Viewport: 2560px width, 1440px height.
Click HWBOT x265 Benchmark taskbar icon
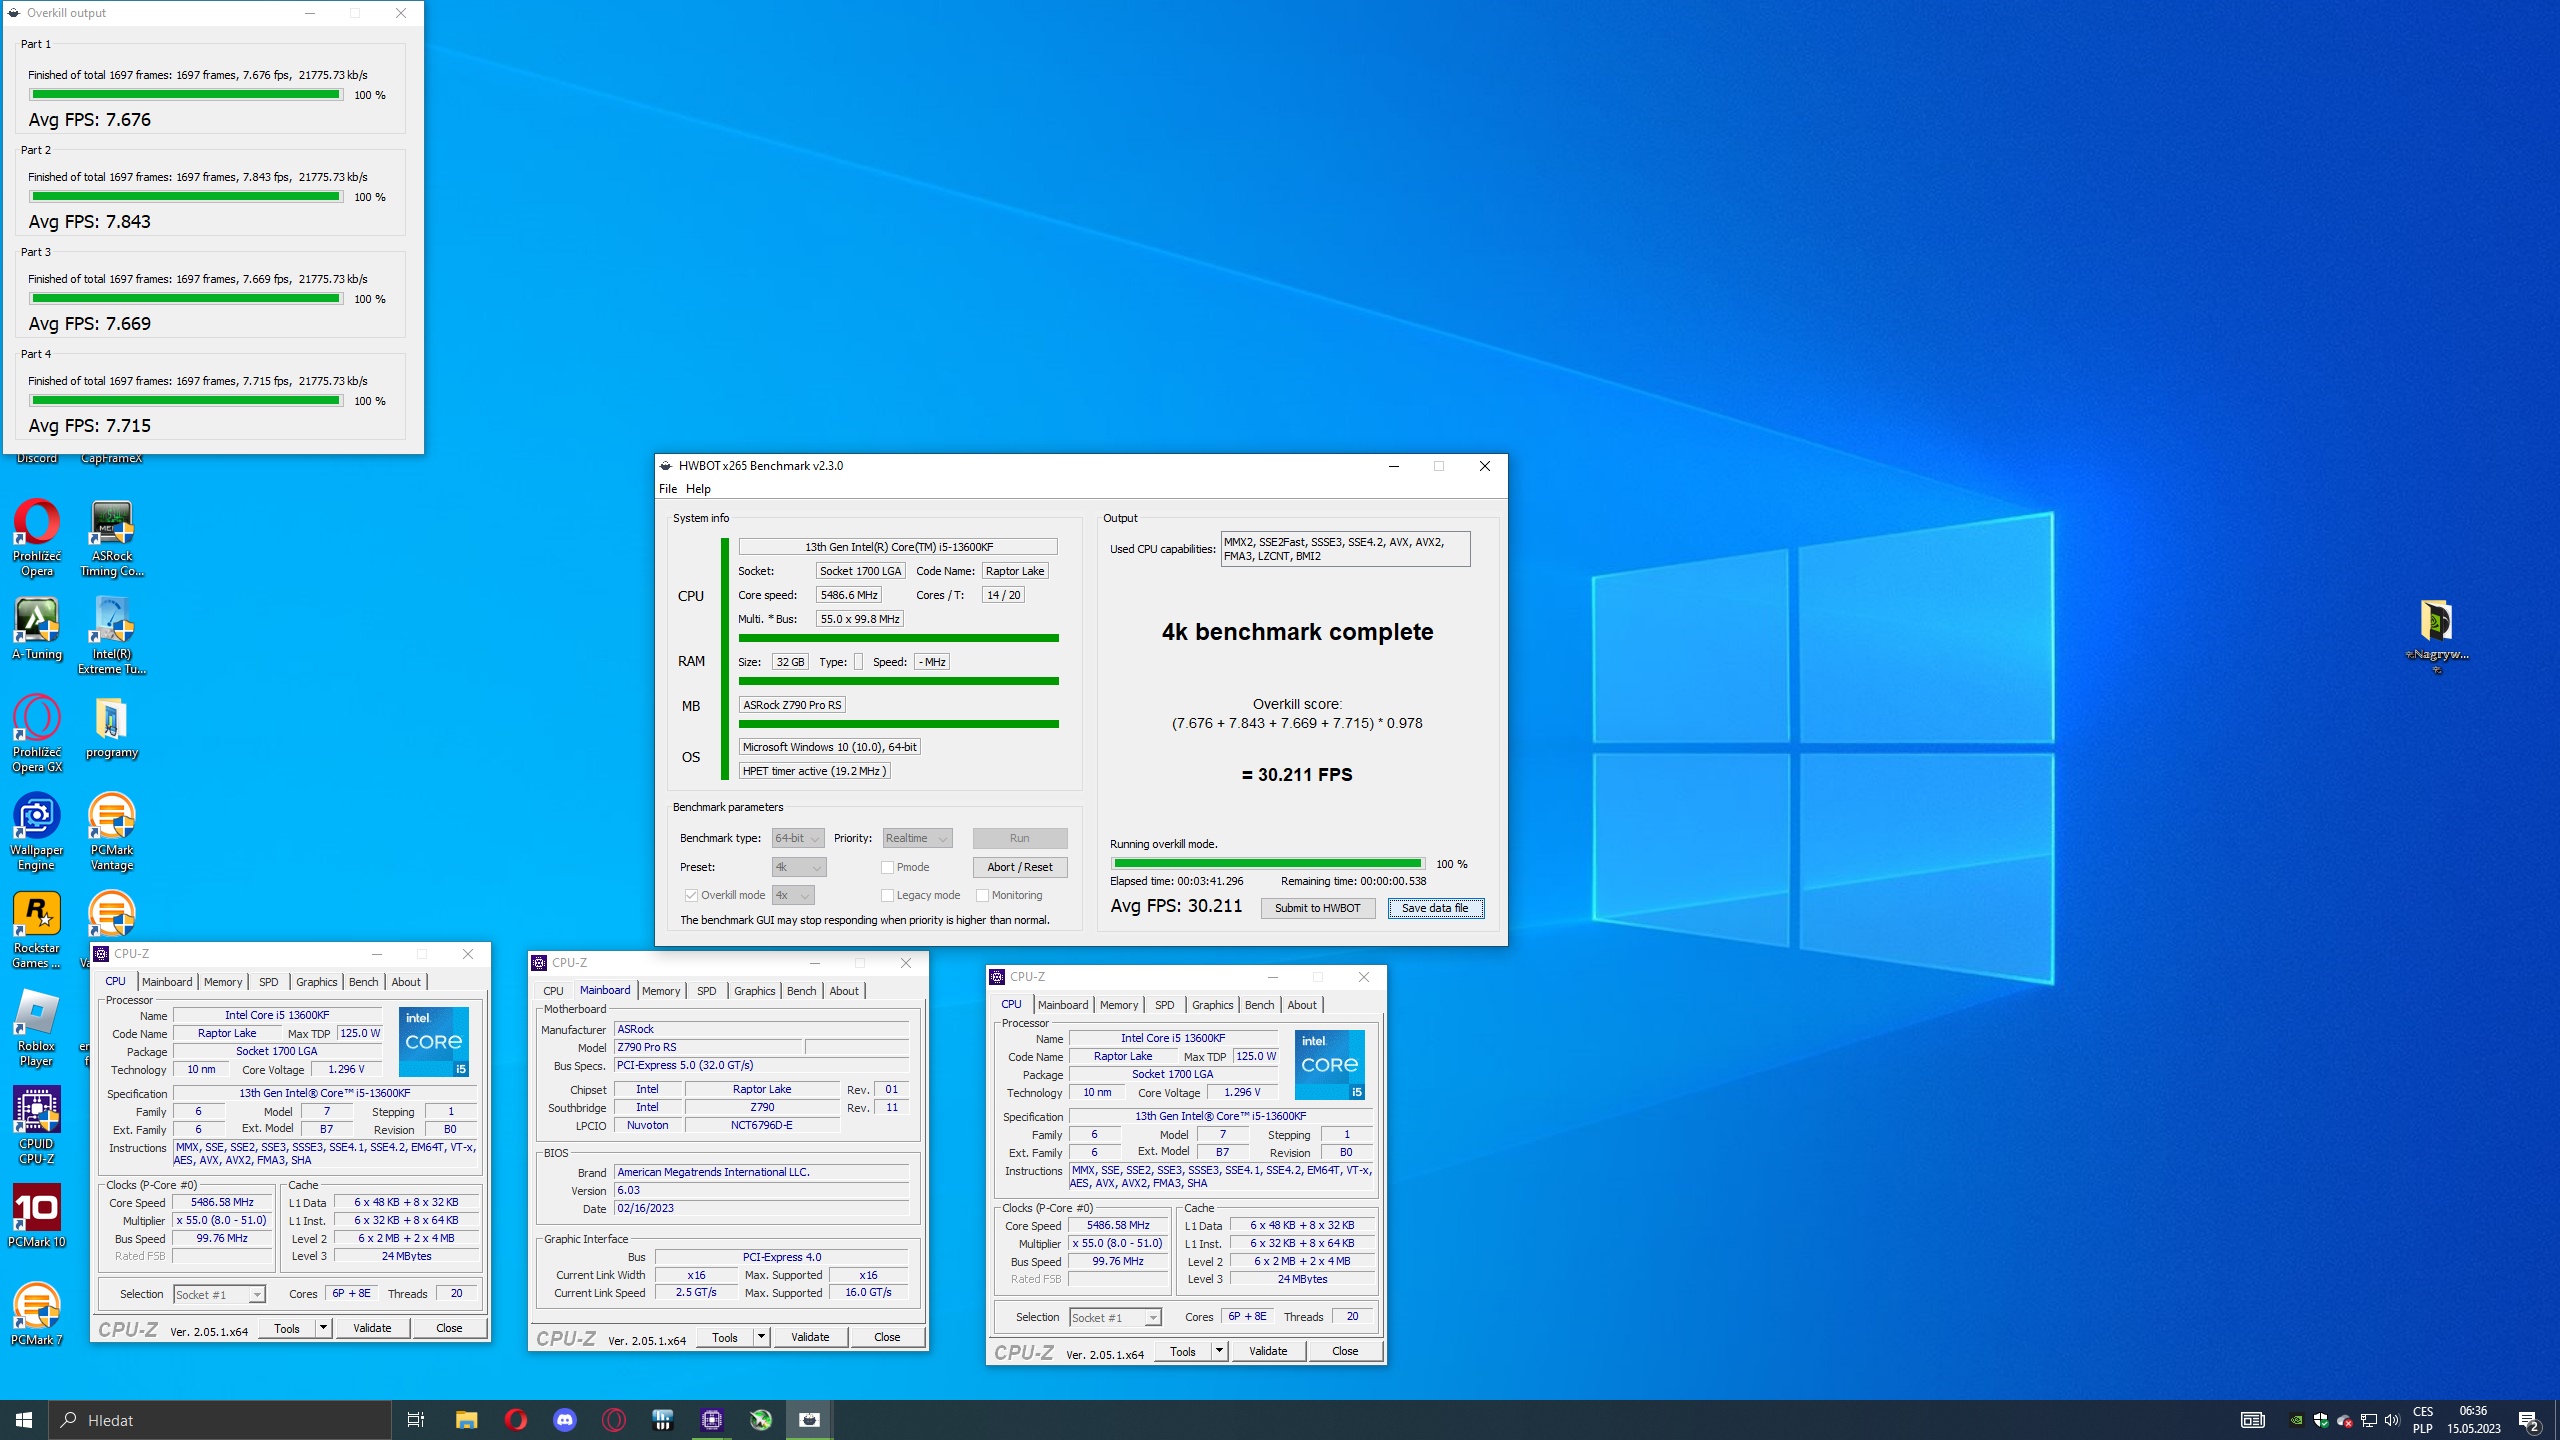point(810,1420)
